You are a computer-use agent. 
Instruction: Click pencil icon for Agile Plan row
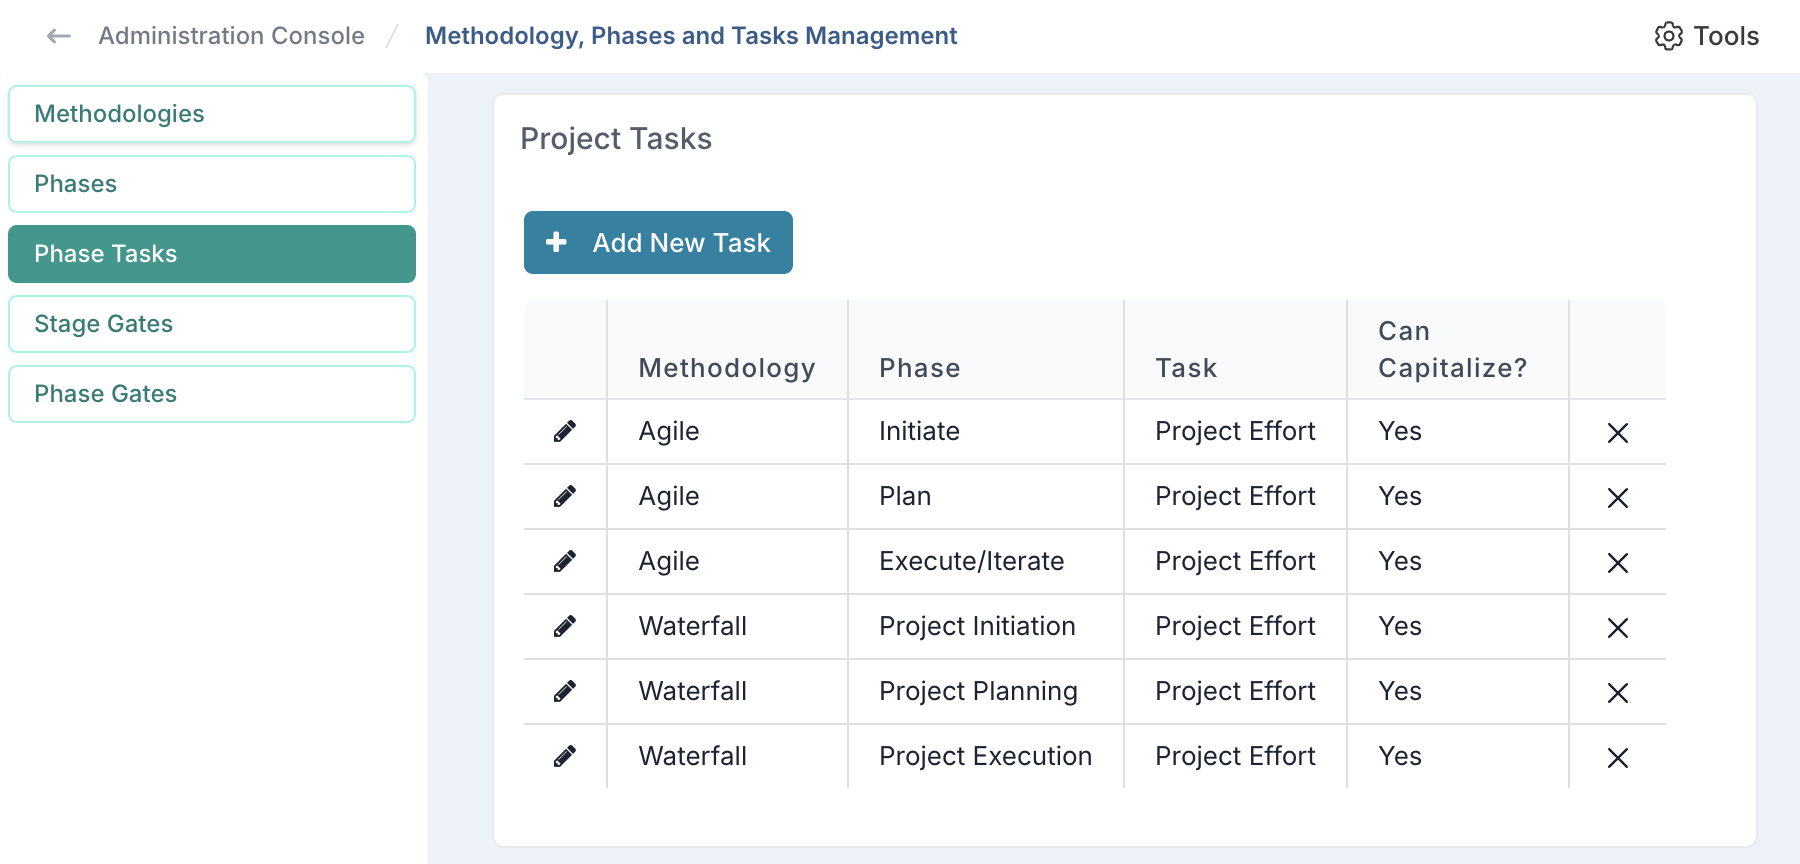(565, 497)
